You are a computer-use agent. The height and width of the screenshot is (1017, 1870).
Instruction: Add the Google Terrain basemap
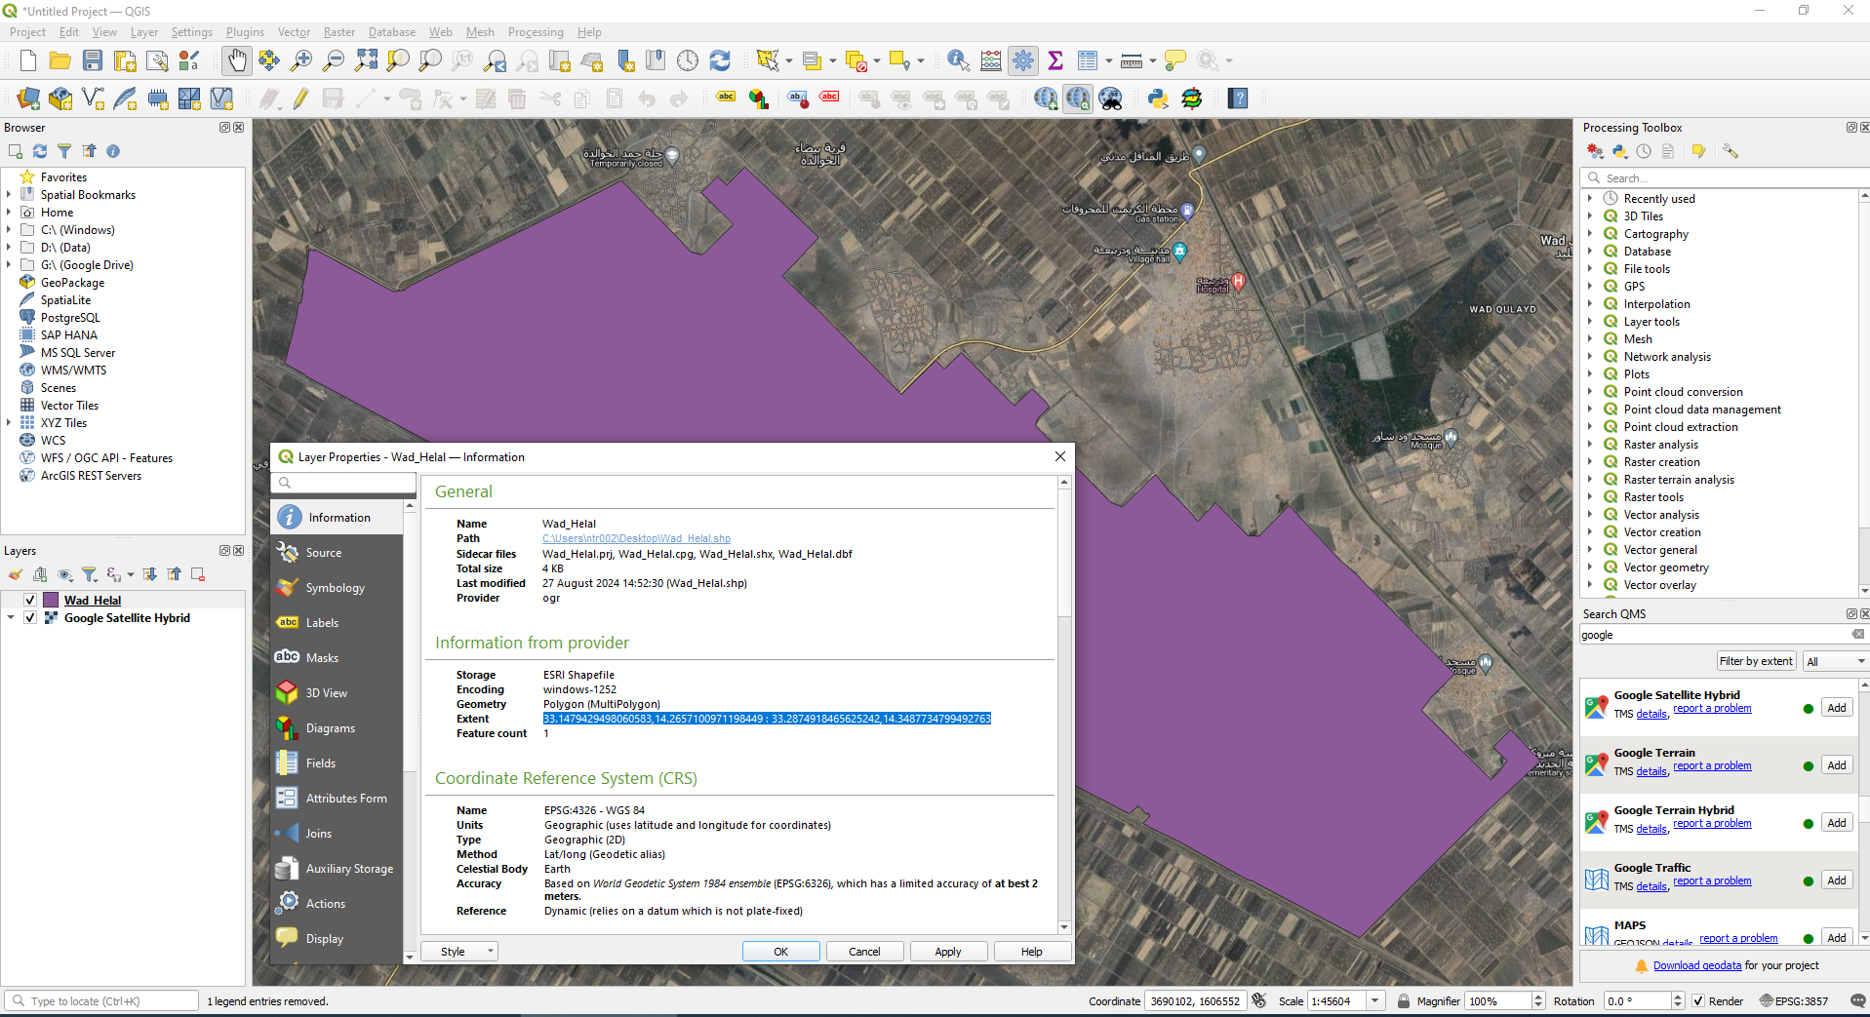pyautogui.click(x=1836, y=764)
